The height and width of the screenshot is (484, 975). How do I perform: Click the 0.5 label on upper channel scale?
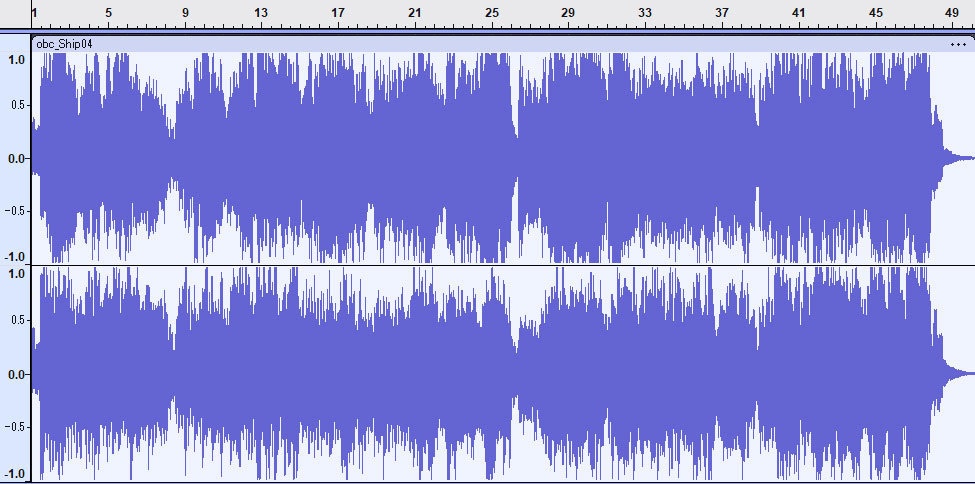tap(16, 105)
